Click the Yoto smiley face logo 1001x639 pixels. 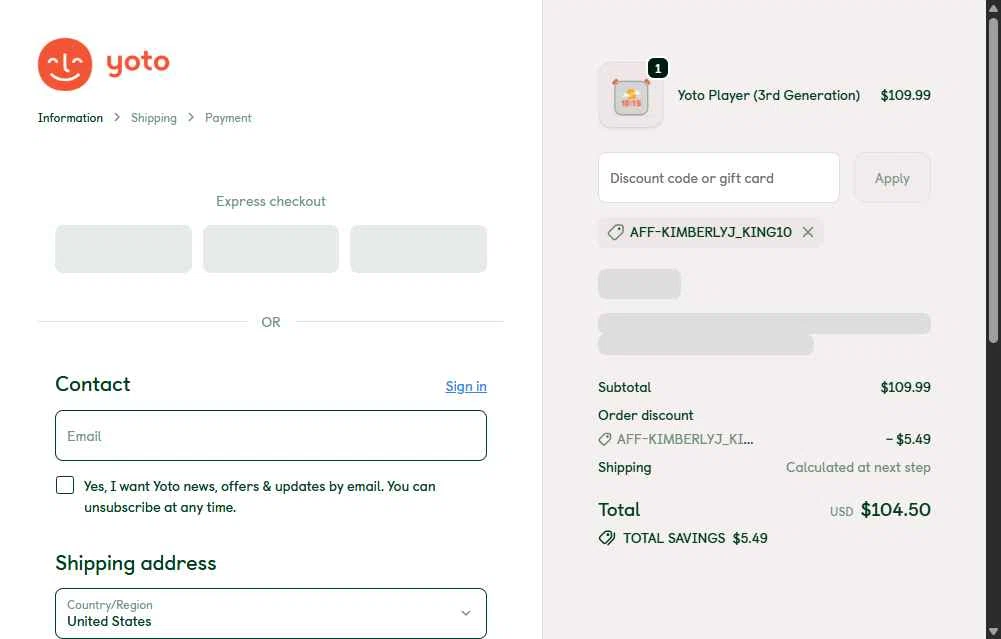[x=65, y=64]
